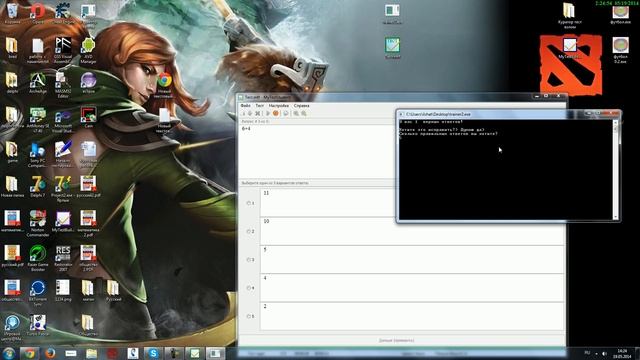This screenshot has width=640, height=360.
Task: Open the Microsoft Visual Studio shortcut
Action: tap(63, 120)
